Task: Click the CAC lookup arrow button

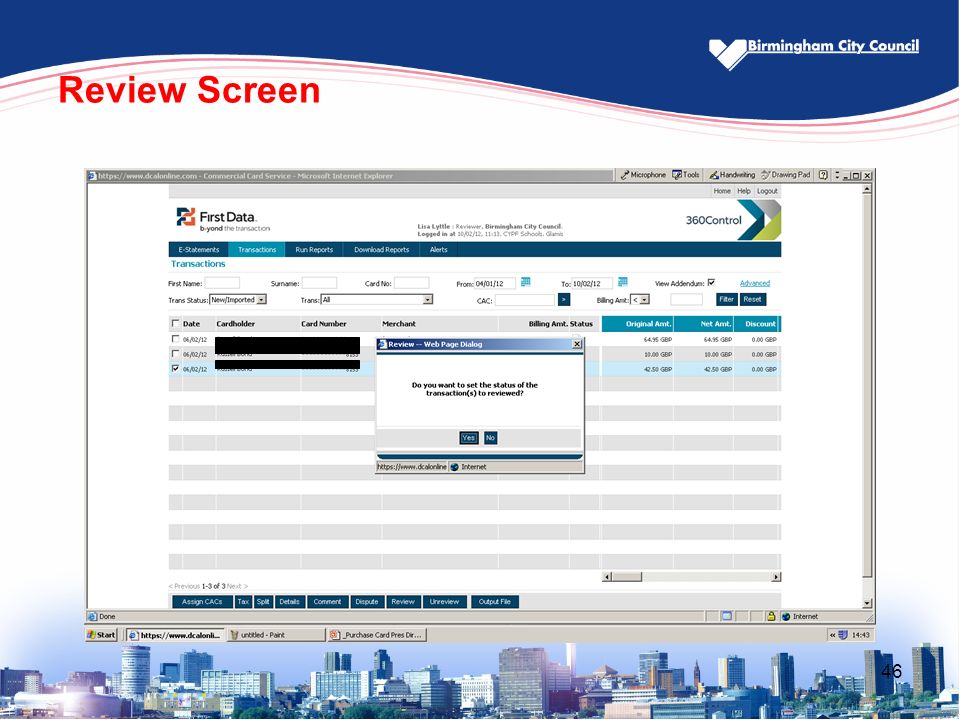Action: [564, 299]
